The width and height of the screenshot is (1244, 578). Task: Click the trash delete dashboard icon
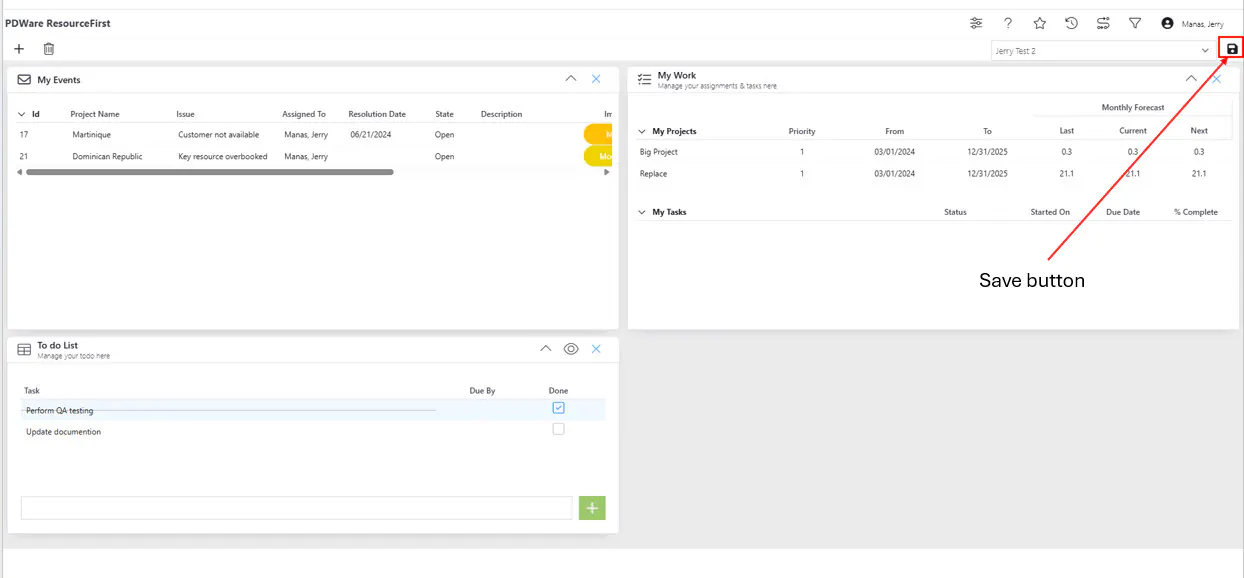coord(48,49)
